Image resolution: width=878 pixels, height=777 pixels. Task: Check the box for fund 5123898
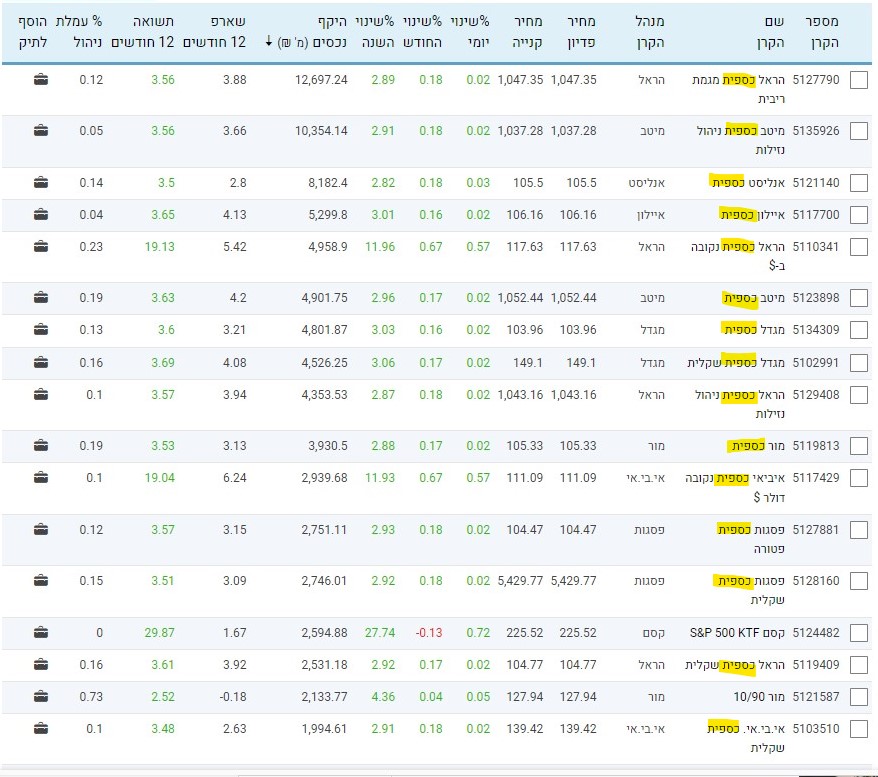[x=858, y=298]
